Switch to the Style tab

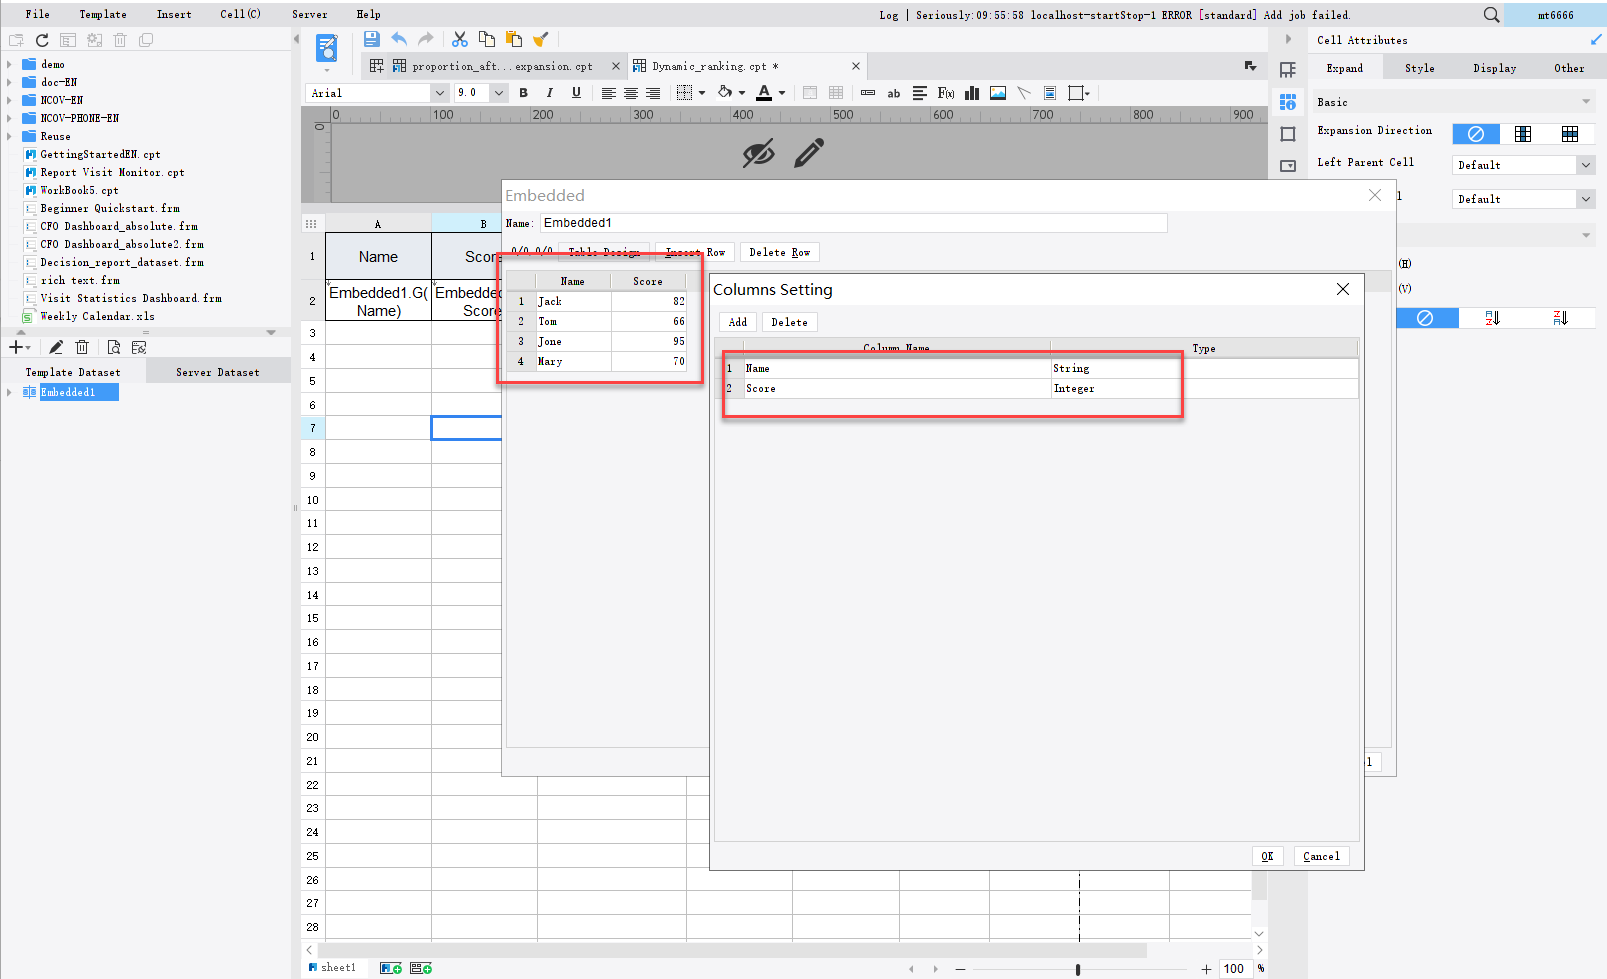[1419, 68]
